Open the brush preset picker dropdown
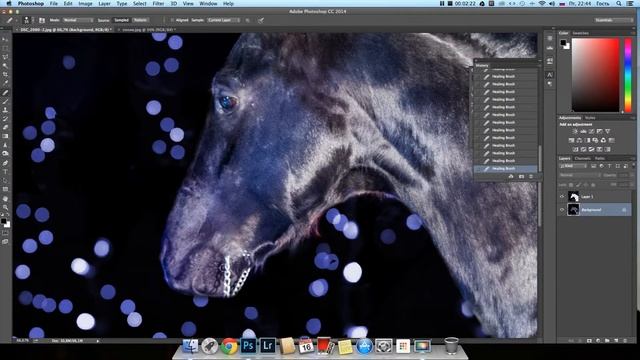 33,20
